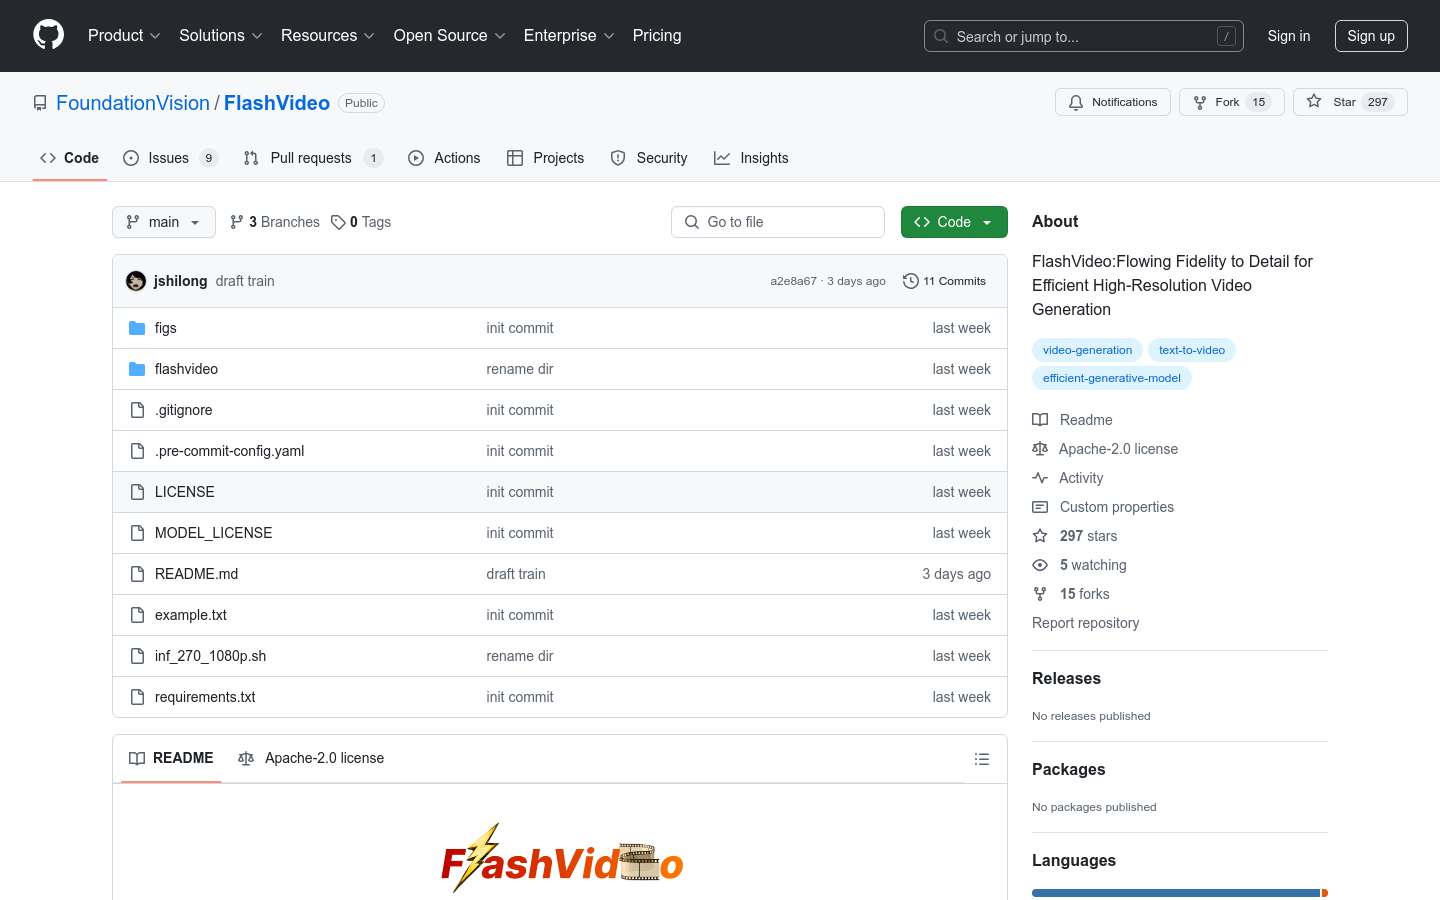Click the pulse icon beside Activity
Image resolution: width=1440 pixels, height=900 pixels.
[x=1040, y=478]
